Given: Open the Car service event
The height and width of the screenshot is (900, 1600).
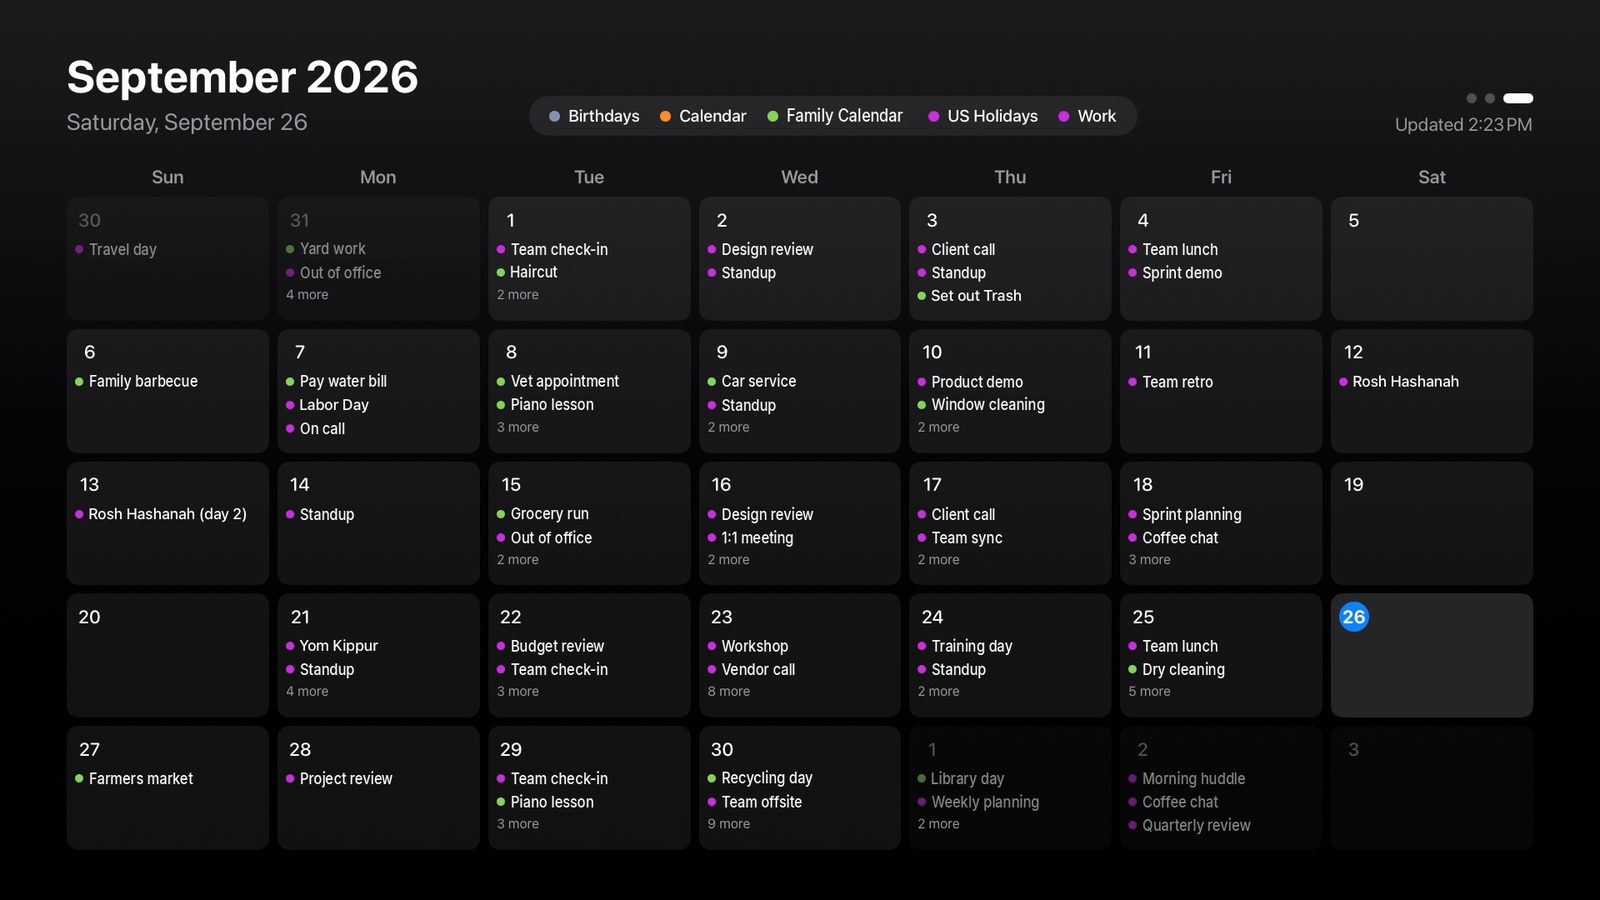Looking at the screenshot, I should tap(752, 382).
